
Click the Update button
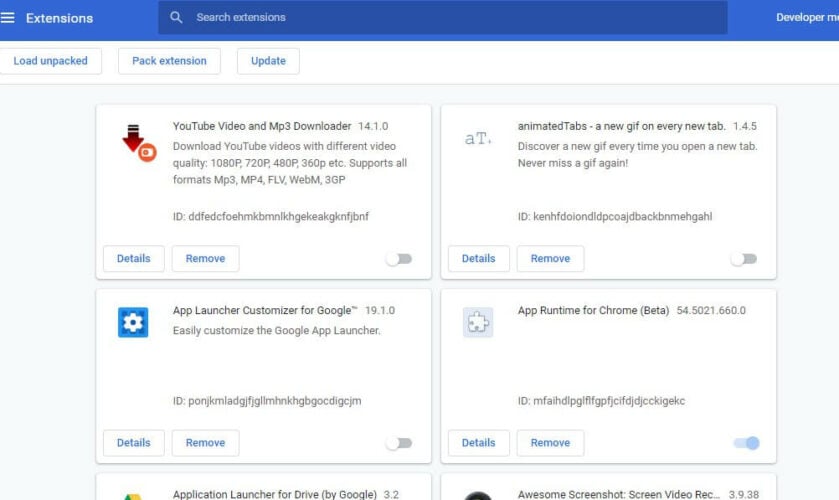[268, 61]
